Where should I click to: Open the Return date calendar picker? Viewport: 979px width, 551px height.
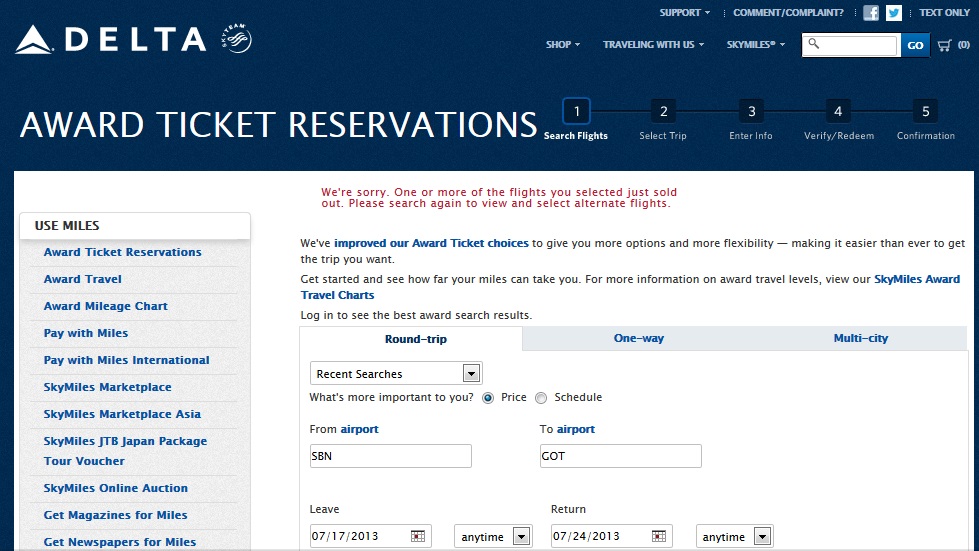point(660,537)
